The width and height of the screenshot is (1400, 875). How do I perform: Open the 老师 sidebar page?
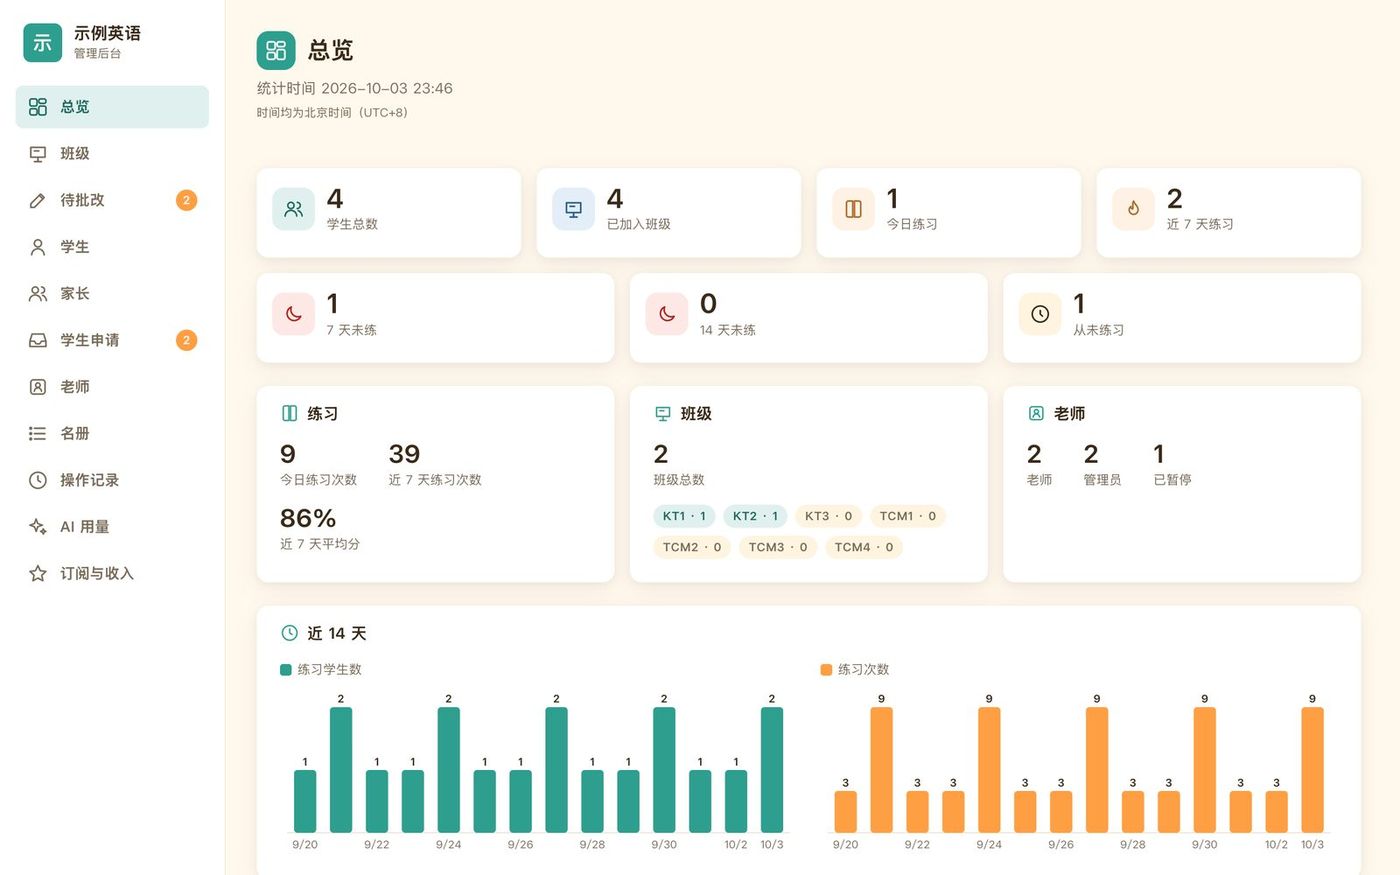tap(112, 387)
